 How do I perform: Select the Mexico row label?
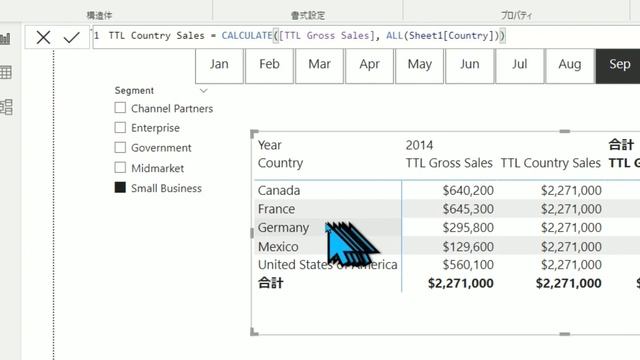(278, 247)
